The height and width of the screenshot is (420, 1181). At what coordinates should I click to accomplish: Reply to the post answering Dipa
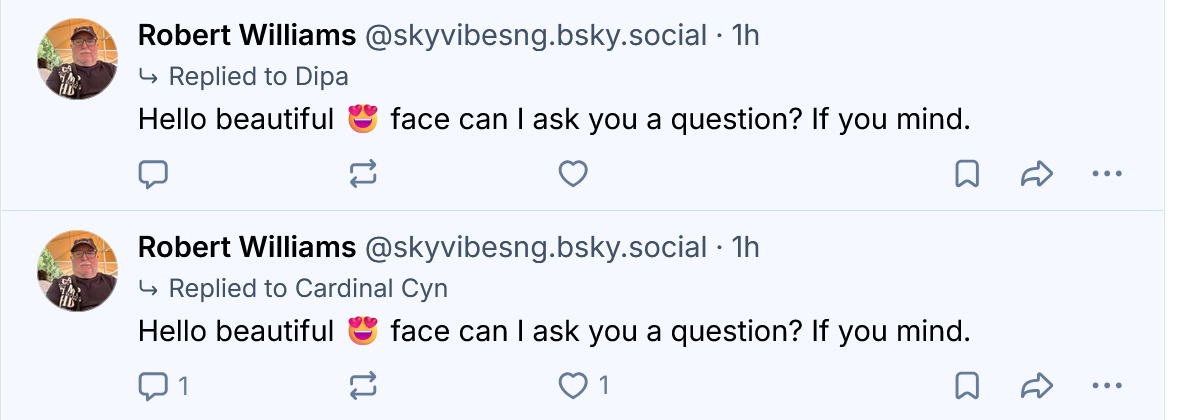[x=152, y=175]
